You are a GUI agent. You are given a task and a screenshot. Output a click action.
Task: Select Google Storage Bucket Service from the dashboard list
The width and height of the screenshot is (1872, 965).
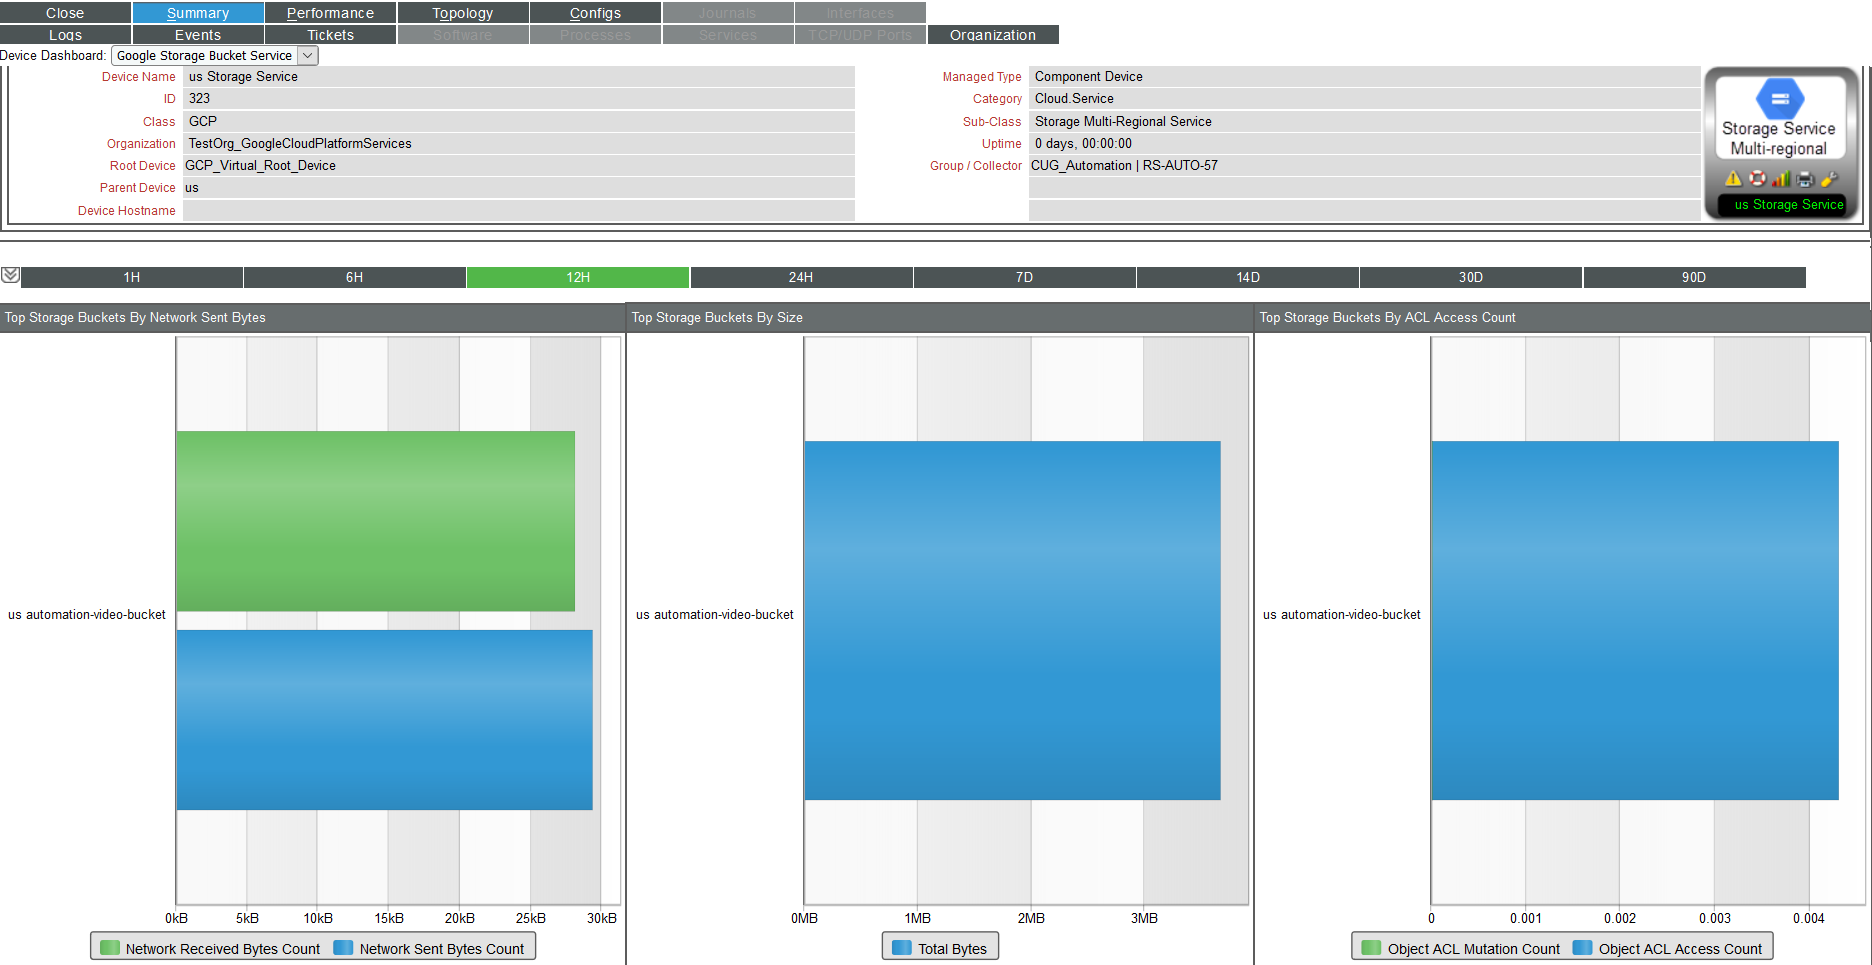click(x=205, y=55)
